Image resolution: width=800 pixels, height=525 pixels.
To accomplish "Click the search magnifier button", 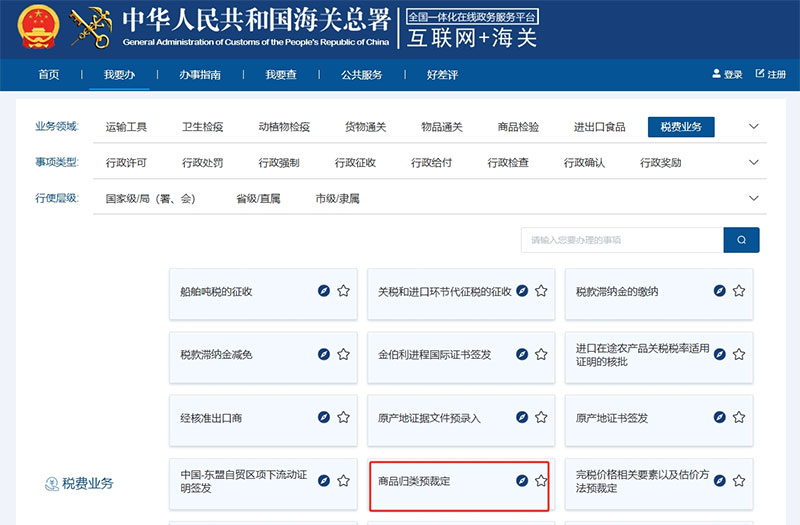I will tap(741, 240).
